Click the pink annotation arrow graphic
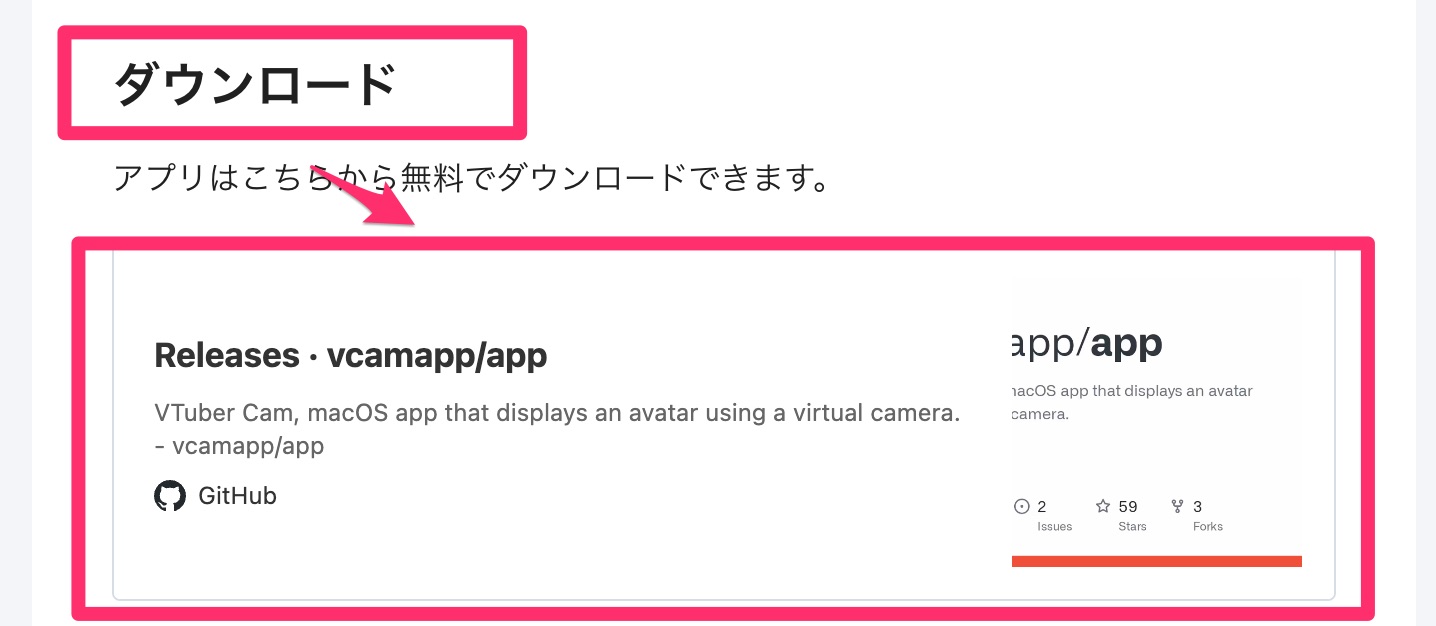 point(364,197)
